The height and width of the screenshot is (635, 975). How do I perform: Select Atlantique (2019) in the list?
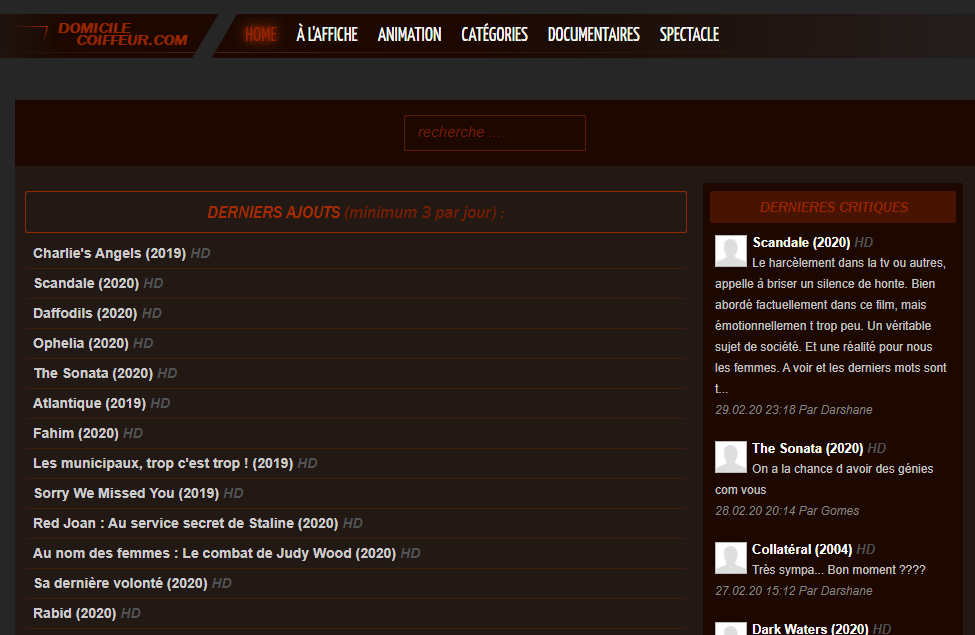pyautogui.click(x=90, y=403)
